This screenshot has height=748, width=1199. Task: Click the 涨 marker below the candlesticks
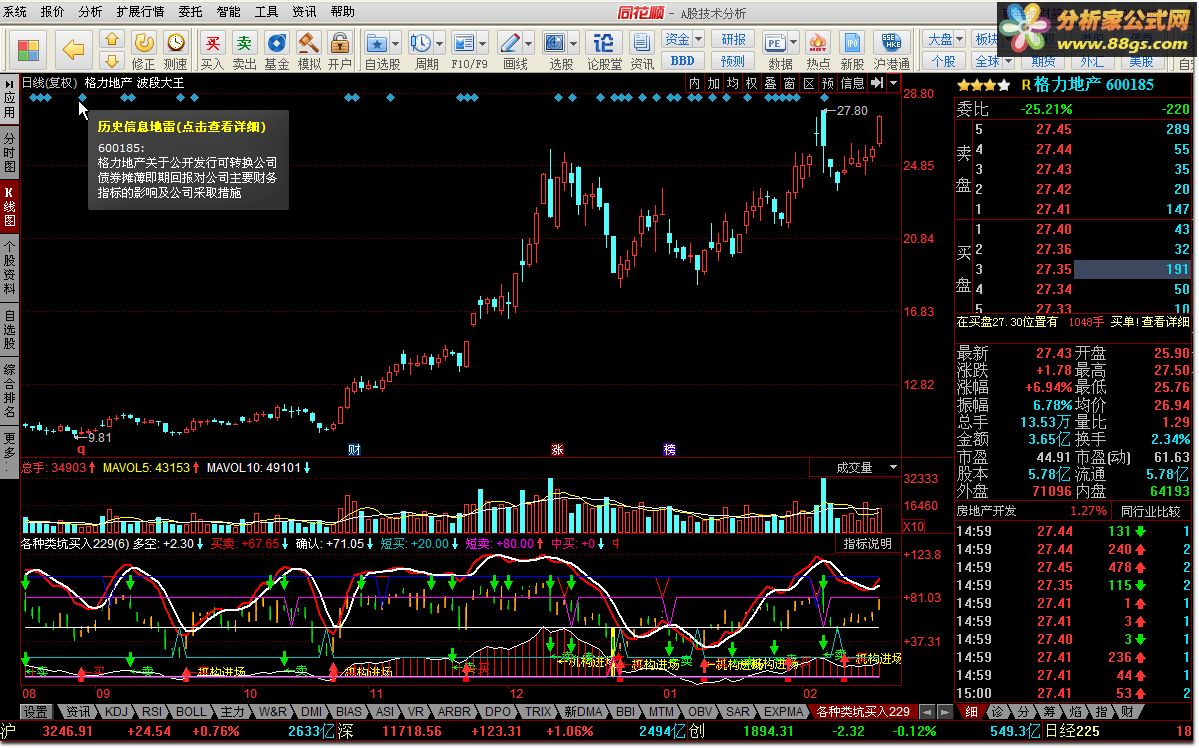[557, 450]
